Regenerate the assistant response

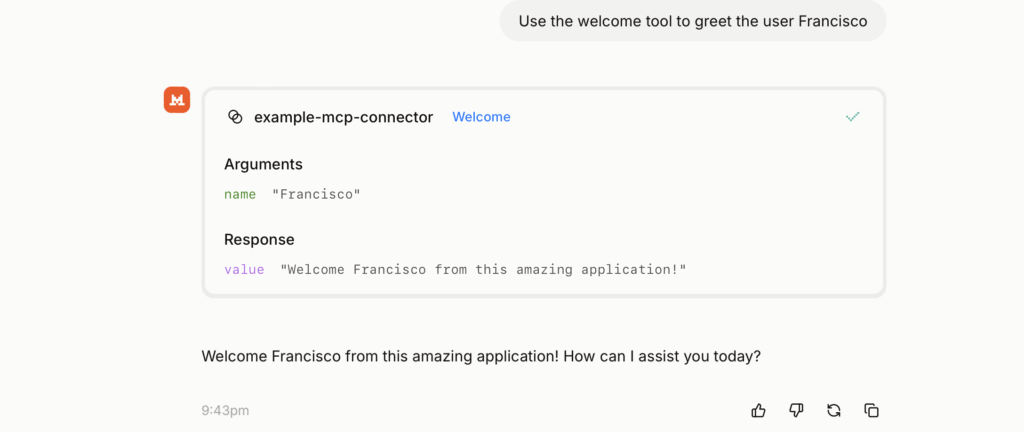(x=833, y=410)
